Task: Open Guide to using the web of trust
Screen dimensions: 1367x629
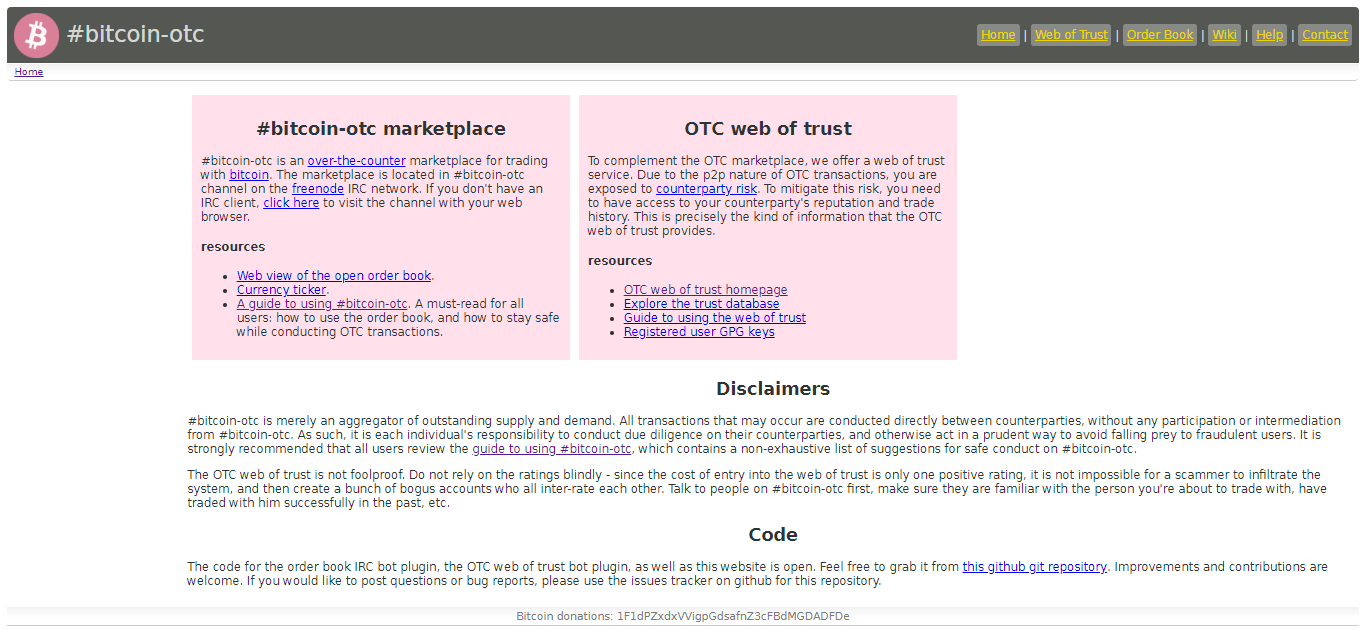Action: (714, 318)
